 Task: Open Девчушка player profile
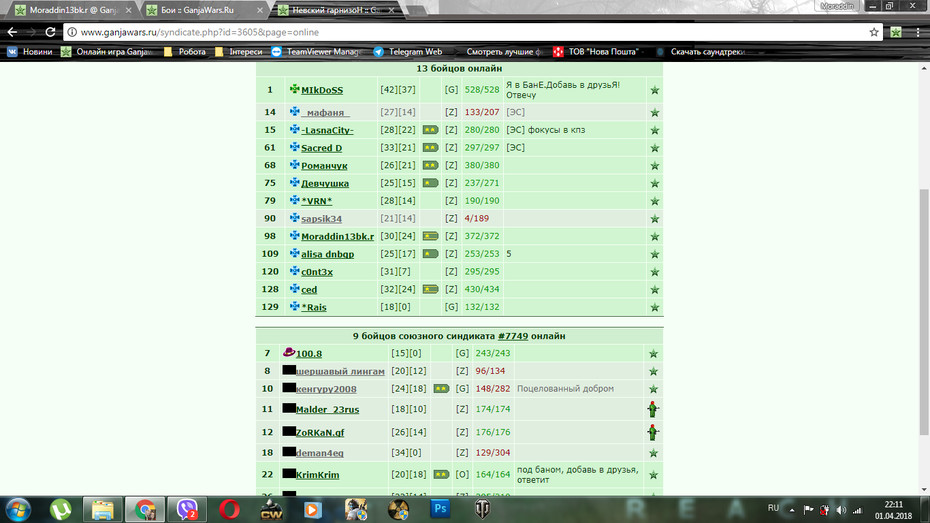click(325, 183)
